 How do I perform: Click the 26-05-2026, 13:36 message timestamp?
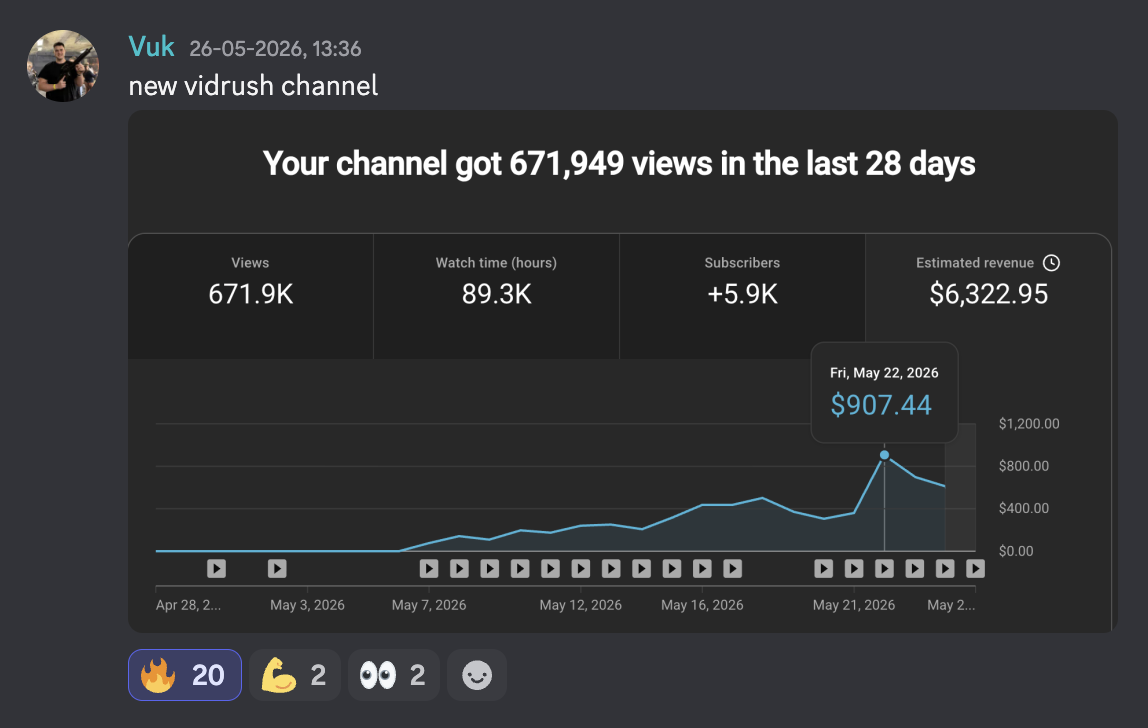coord(275,49)
